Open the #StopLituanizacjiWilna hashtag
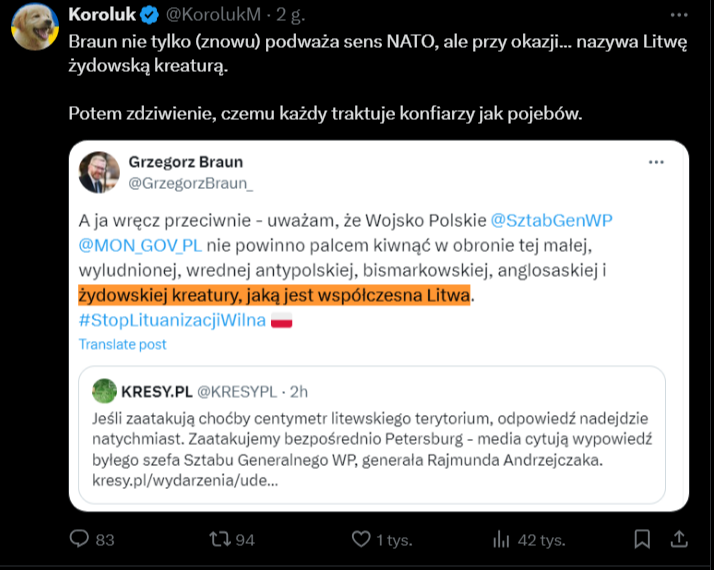 (172, 320)
